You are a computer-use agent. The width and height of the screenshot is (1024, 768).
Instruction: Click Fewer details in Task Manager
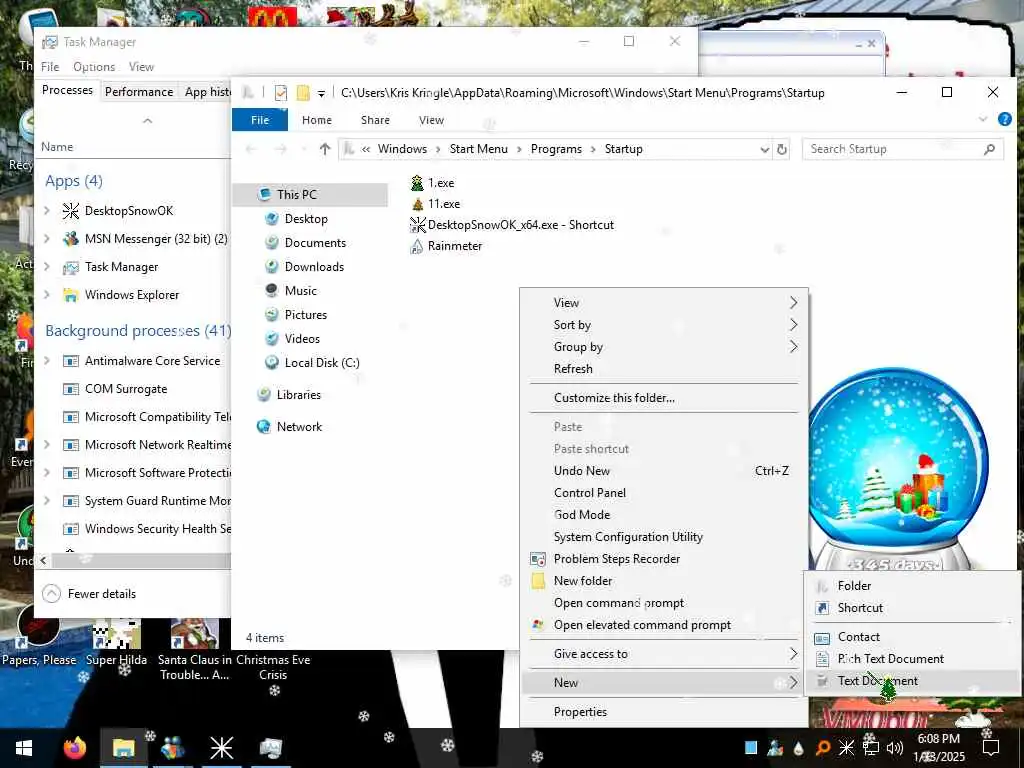pos(89,594)
